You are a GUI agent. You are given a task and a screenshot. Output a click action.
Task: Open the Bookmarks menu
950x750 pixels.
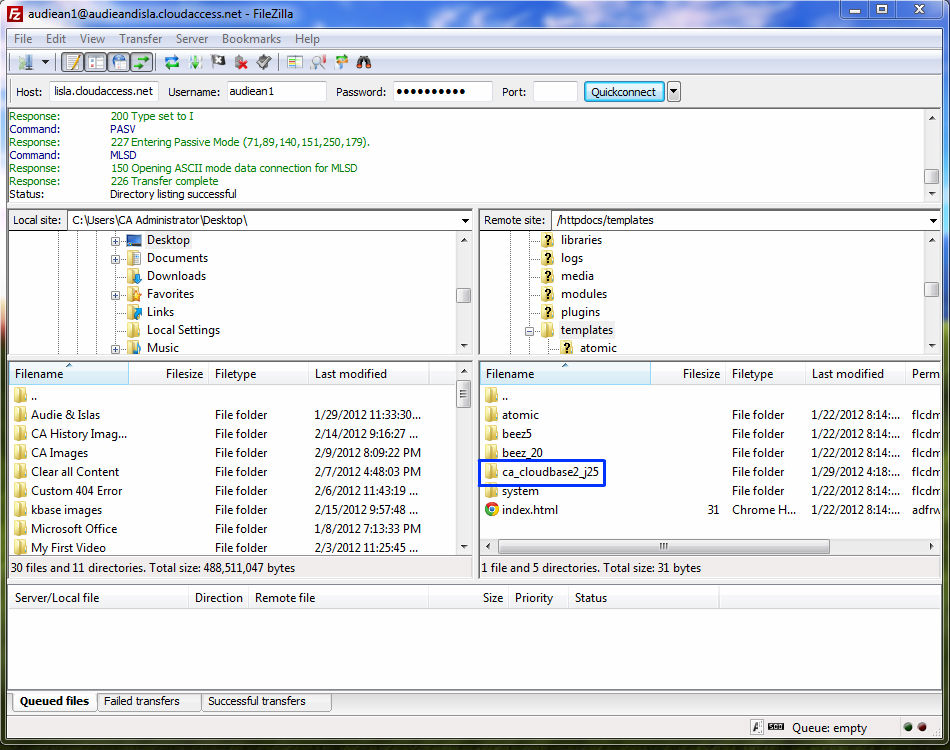click(251, 39)
